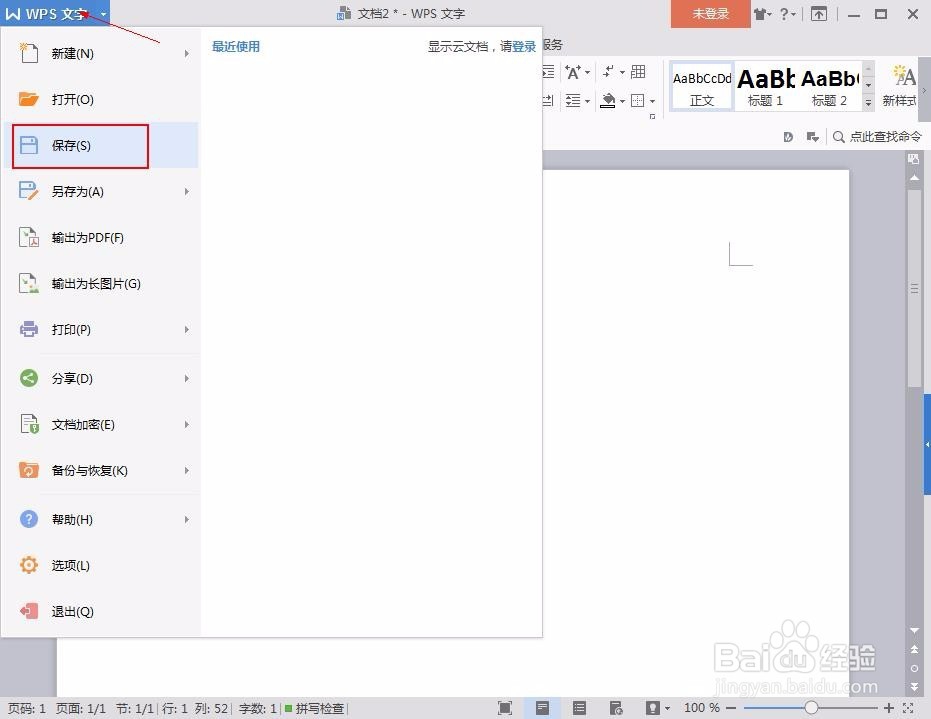Open the 帮助(H) menu entry

(100, 520)
